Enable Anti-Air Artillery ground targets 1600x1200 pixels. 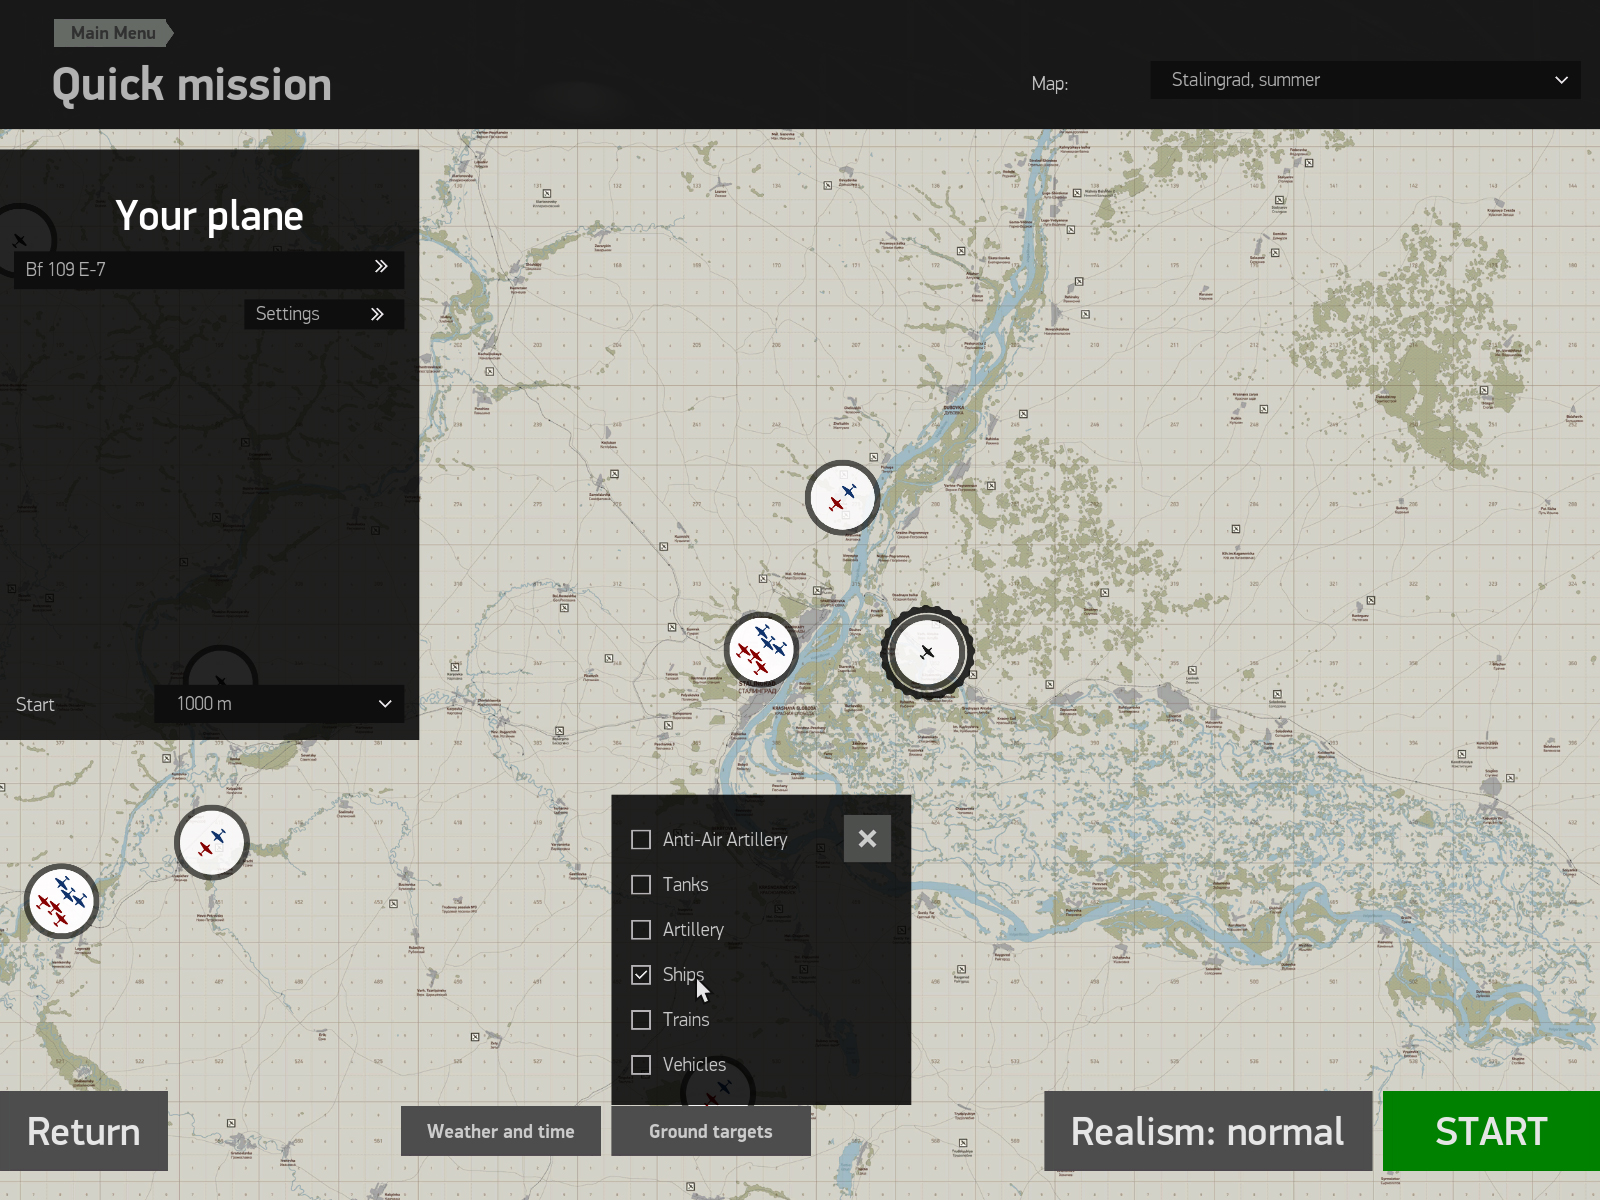(641, 840)
